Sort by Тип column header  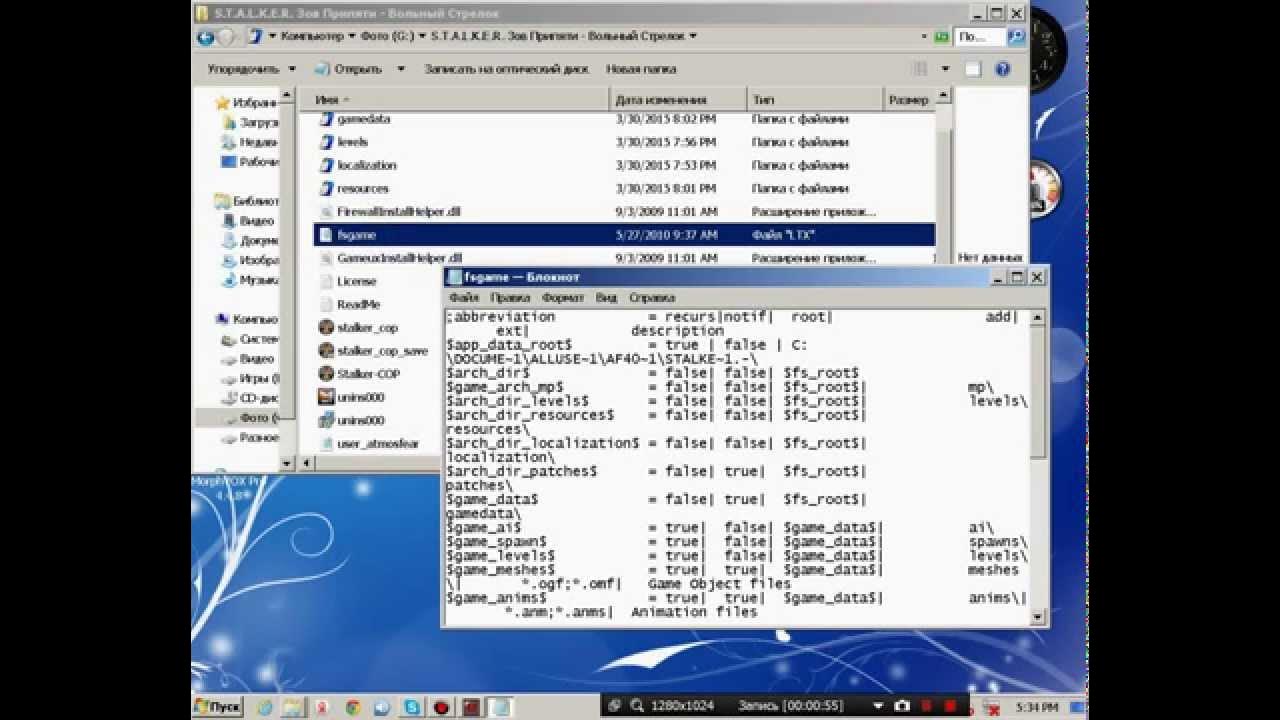point(815,99)
